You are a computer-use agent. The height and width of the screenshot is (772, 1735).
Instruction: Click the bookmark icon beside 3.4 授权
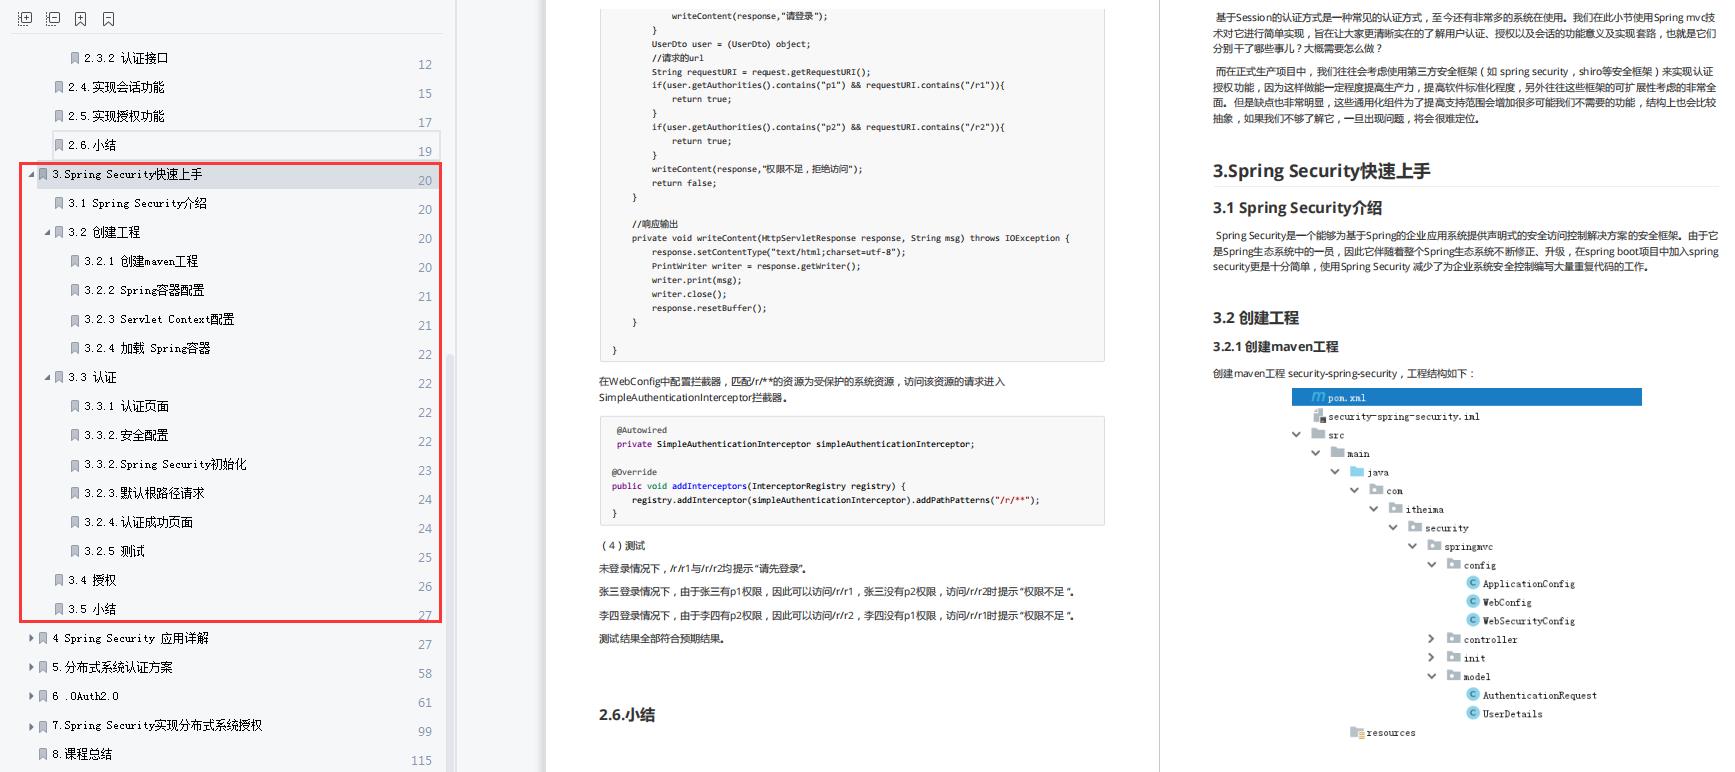point(59,580)
